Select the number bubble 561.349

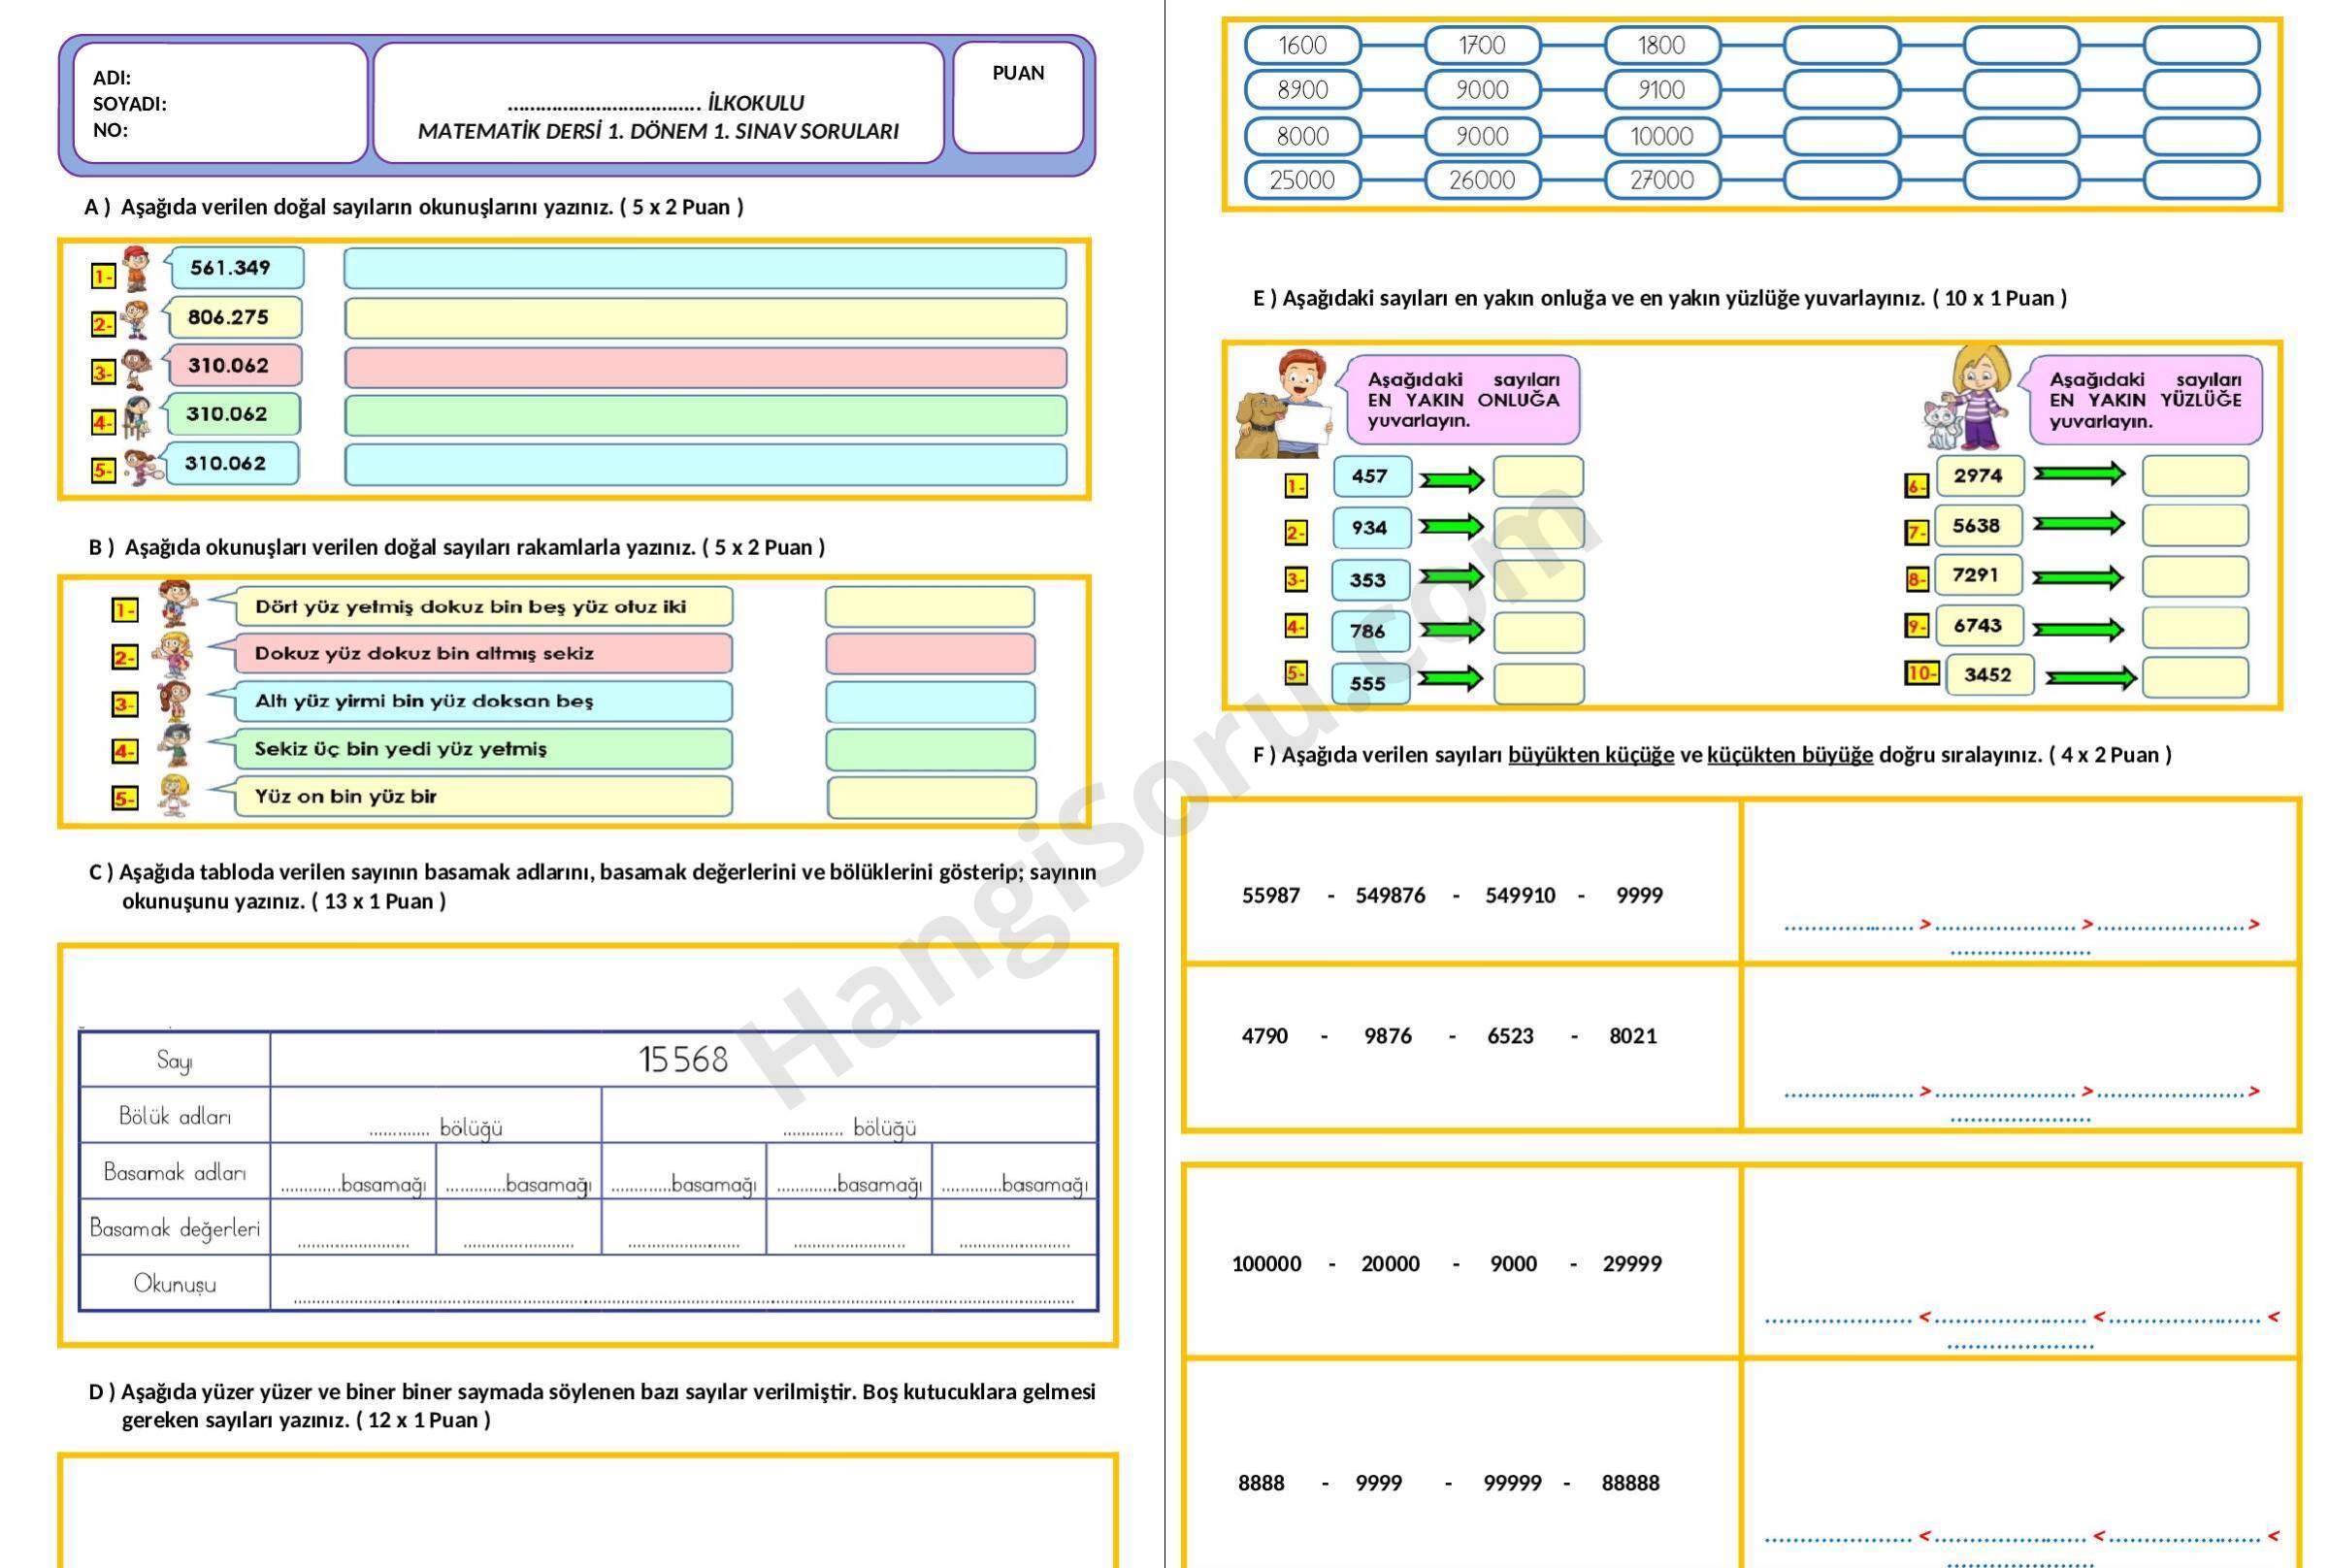(x=234, y=268)
